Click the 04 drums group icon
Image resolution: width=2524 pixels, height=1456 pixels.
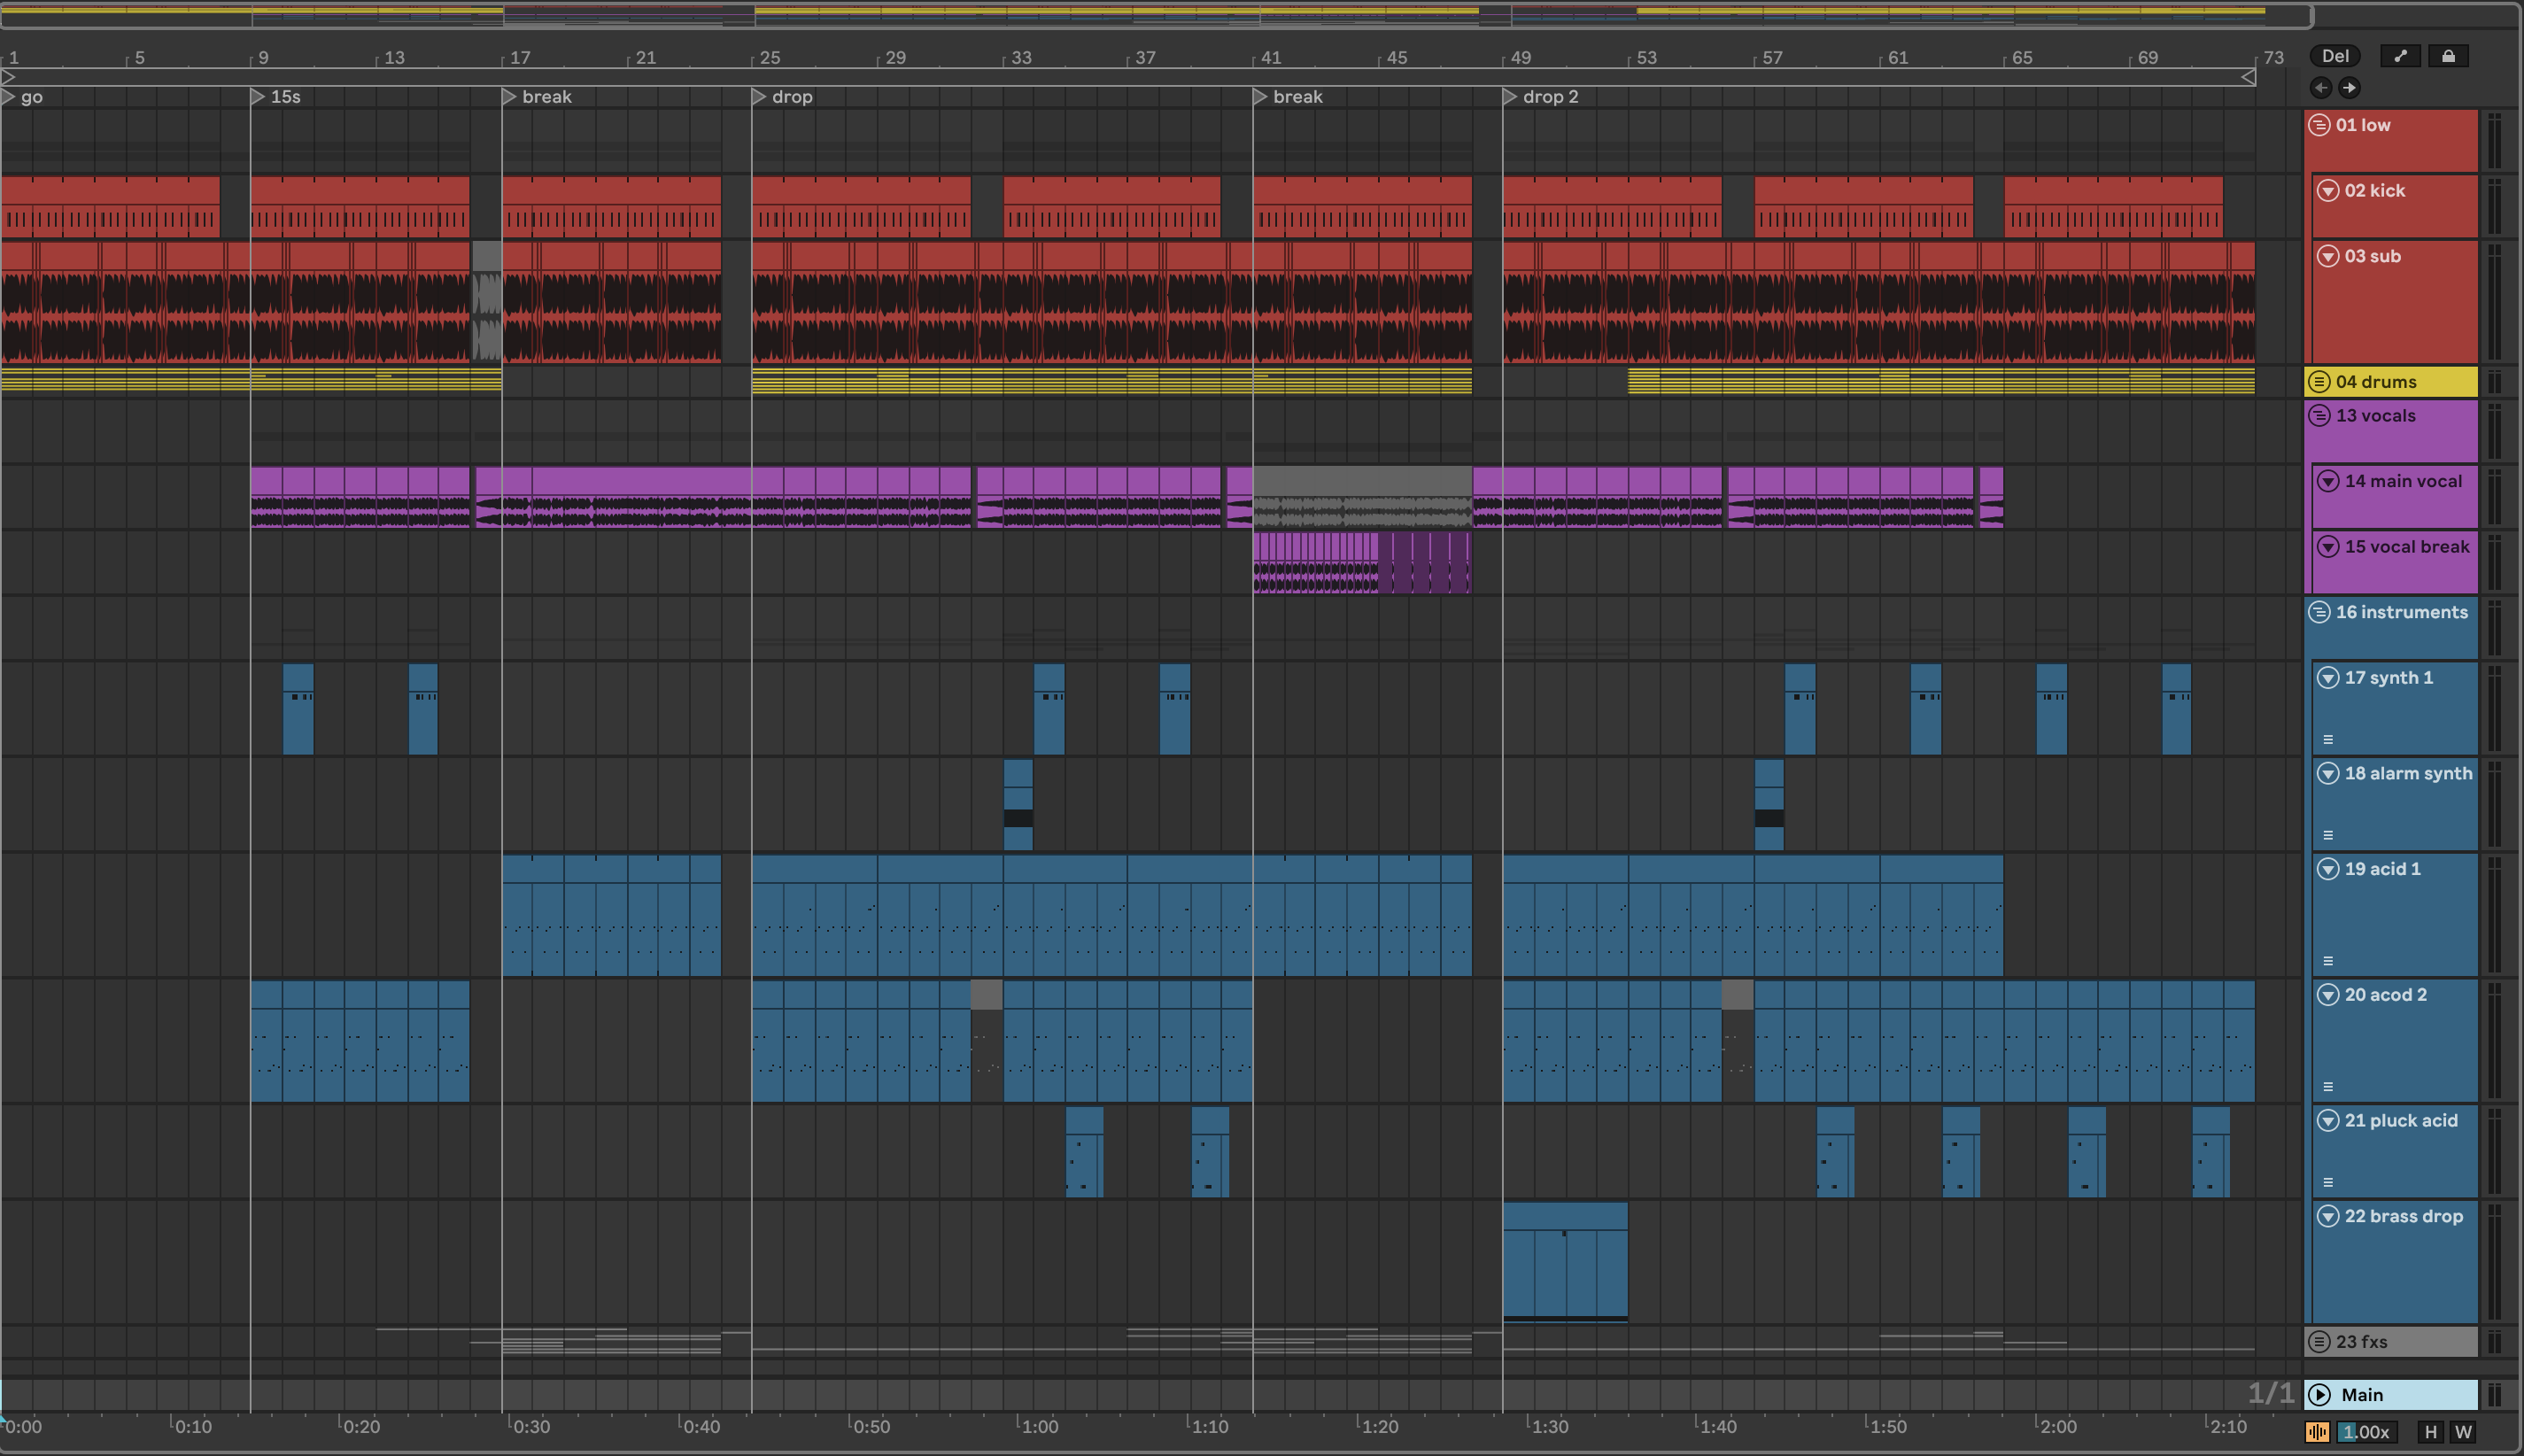pyautogui.click(x=2320, y=382)
